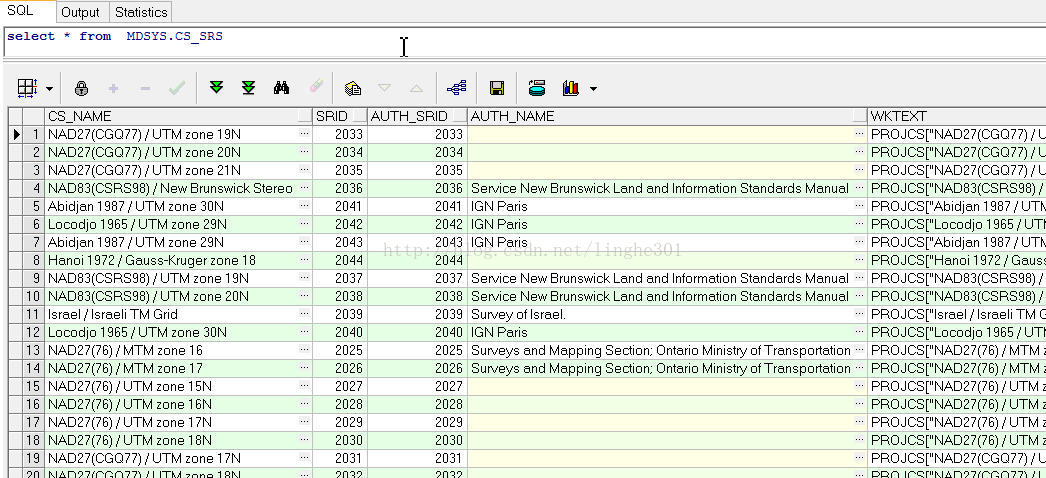Click the sort button in AUTH_NAME header
The image size is (1046, 478).
860,117
